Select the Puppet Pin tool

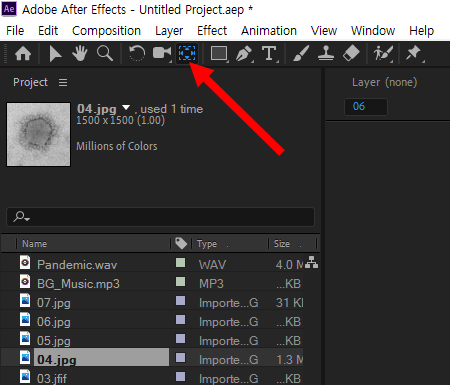[x=414, y=53]
